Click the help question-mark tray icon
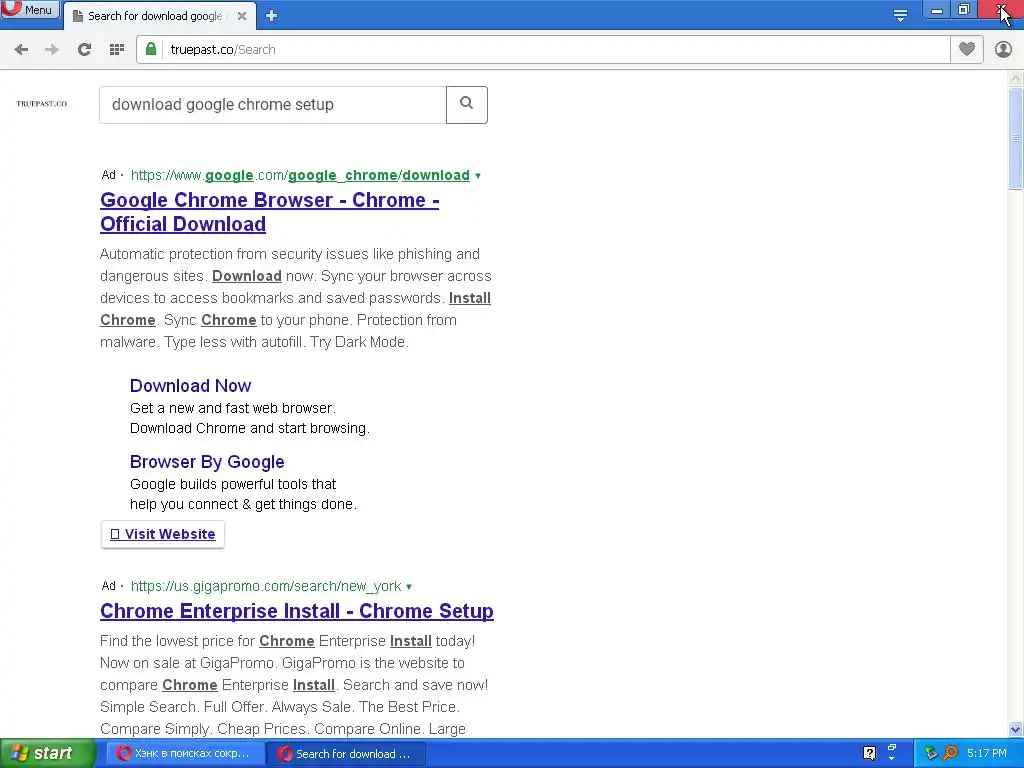 [869, 753]
